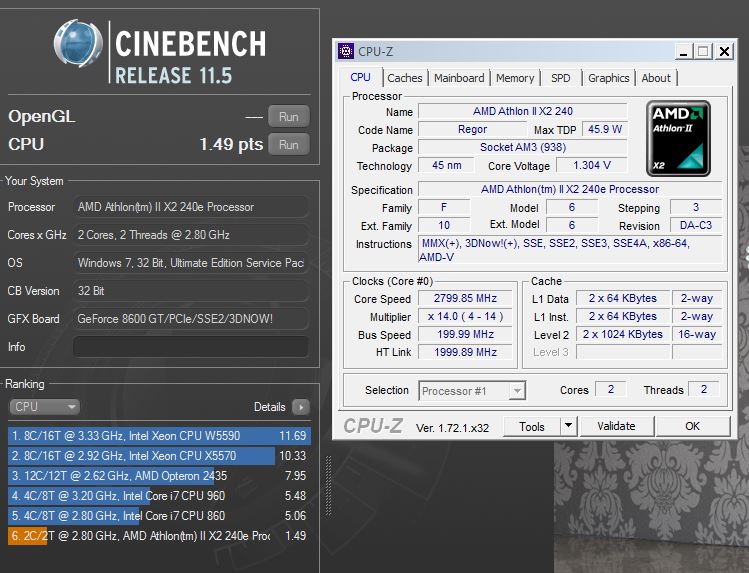The image size is (749, 573).
Task: Click the AMD Athlon II X2 logo
Action: (678, 139)
